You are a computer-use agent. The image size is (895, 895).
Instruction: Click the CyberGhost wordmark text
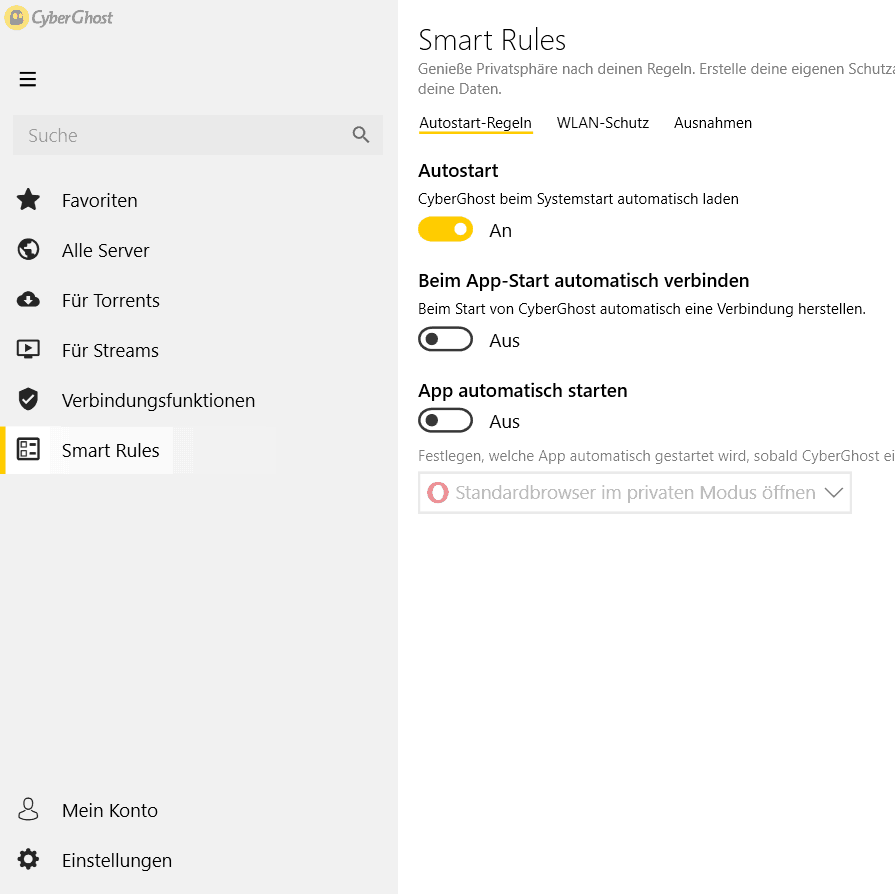click(72, 18)
